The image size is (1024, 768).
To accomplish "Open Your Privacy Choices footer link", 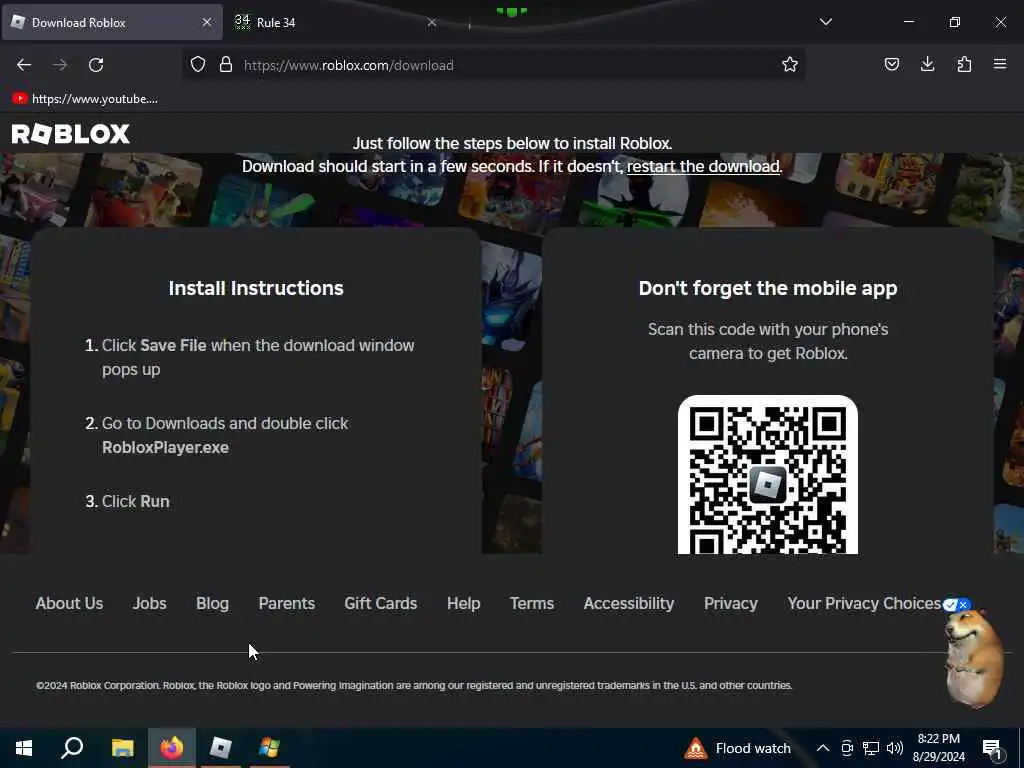I will pos(864,603).
